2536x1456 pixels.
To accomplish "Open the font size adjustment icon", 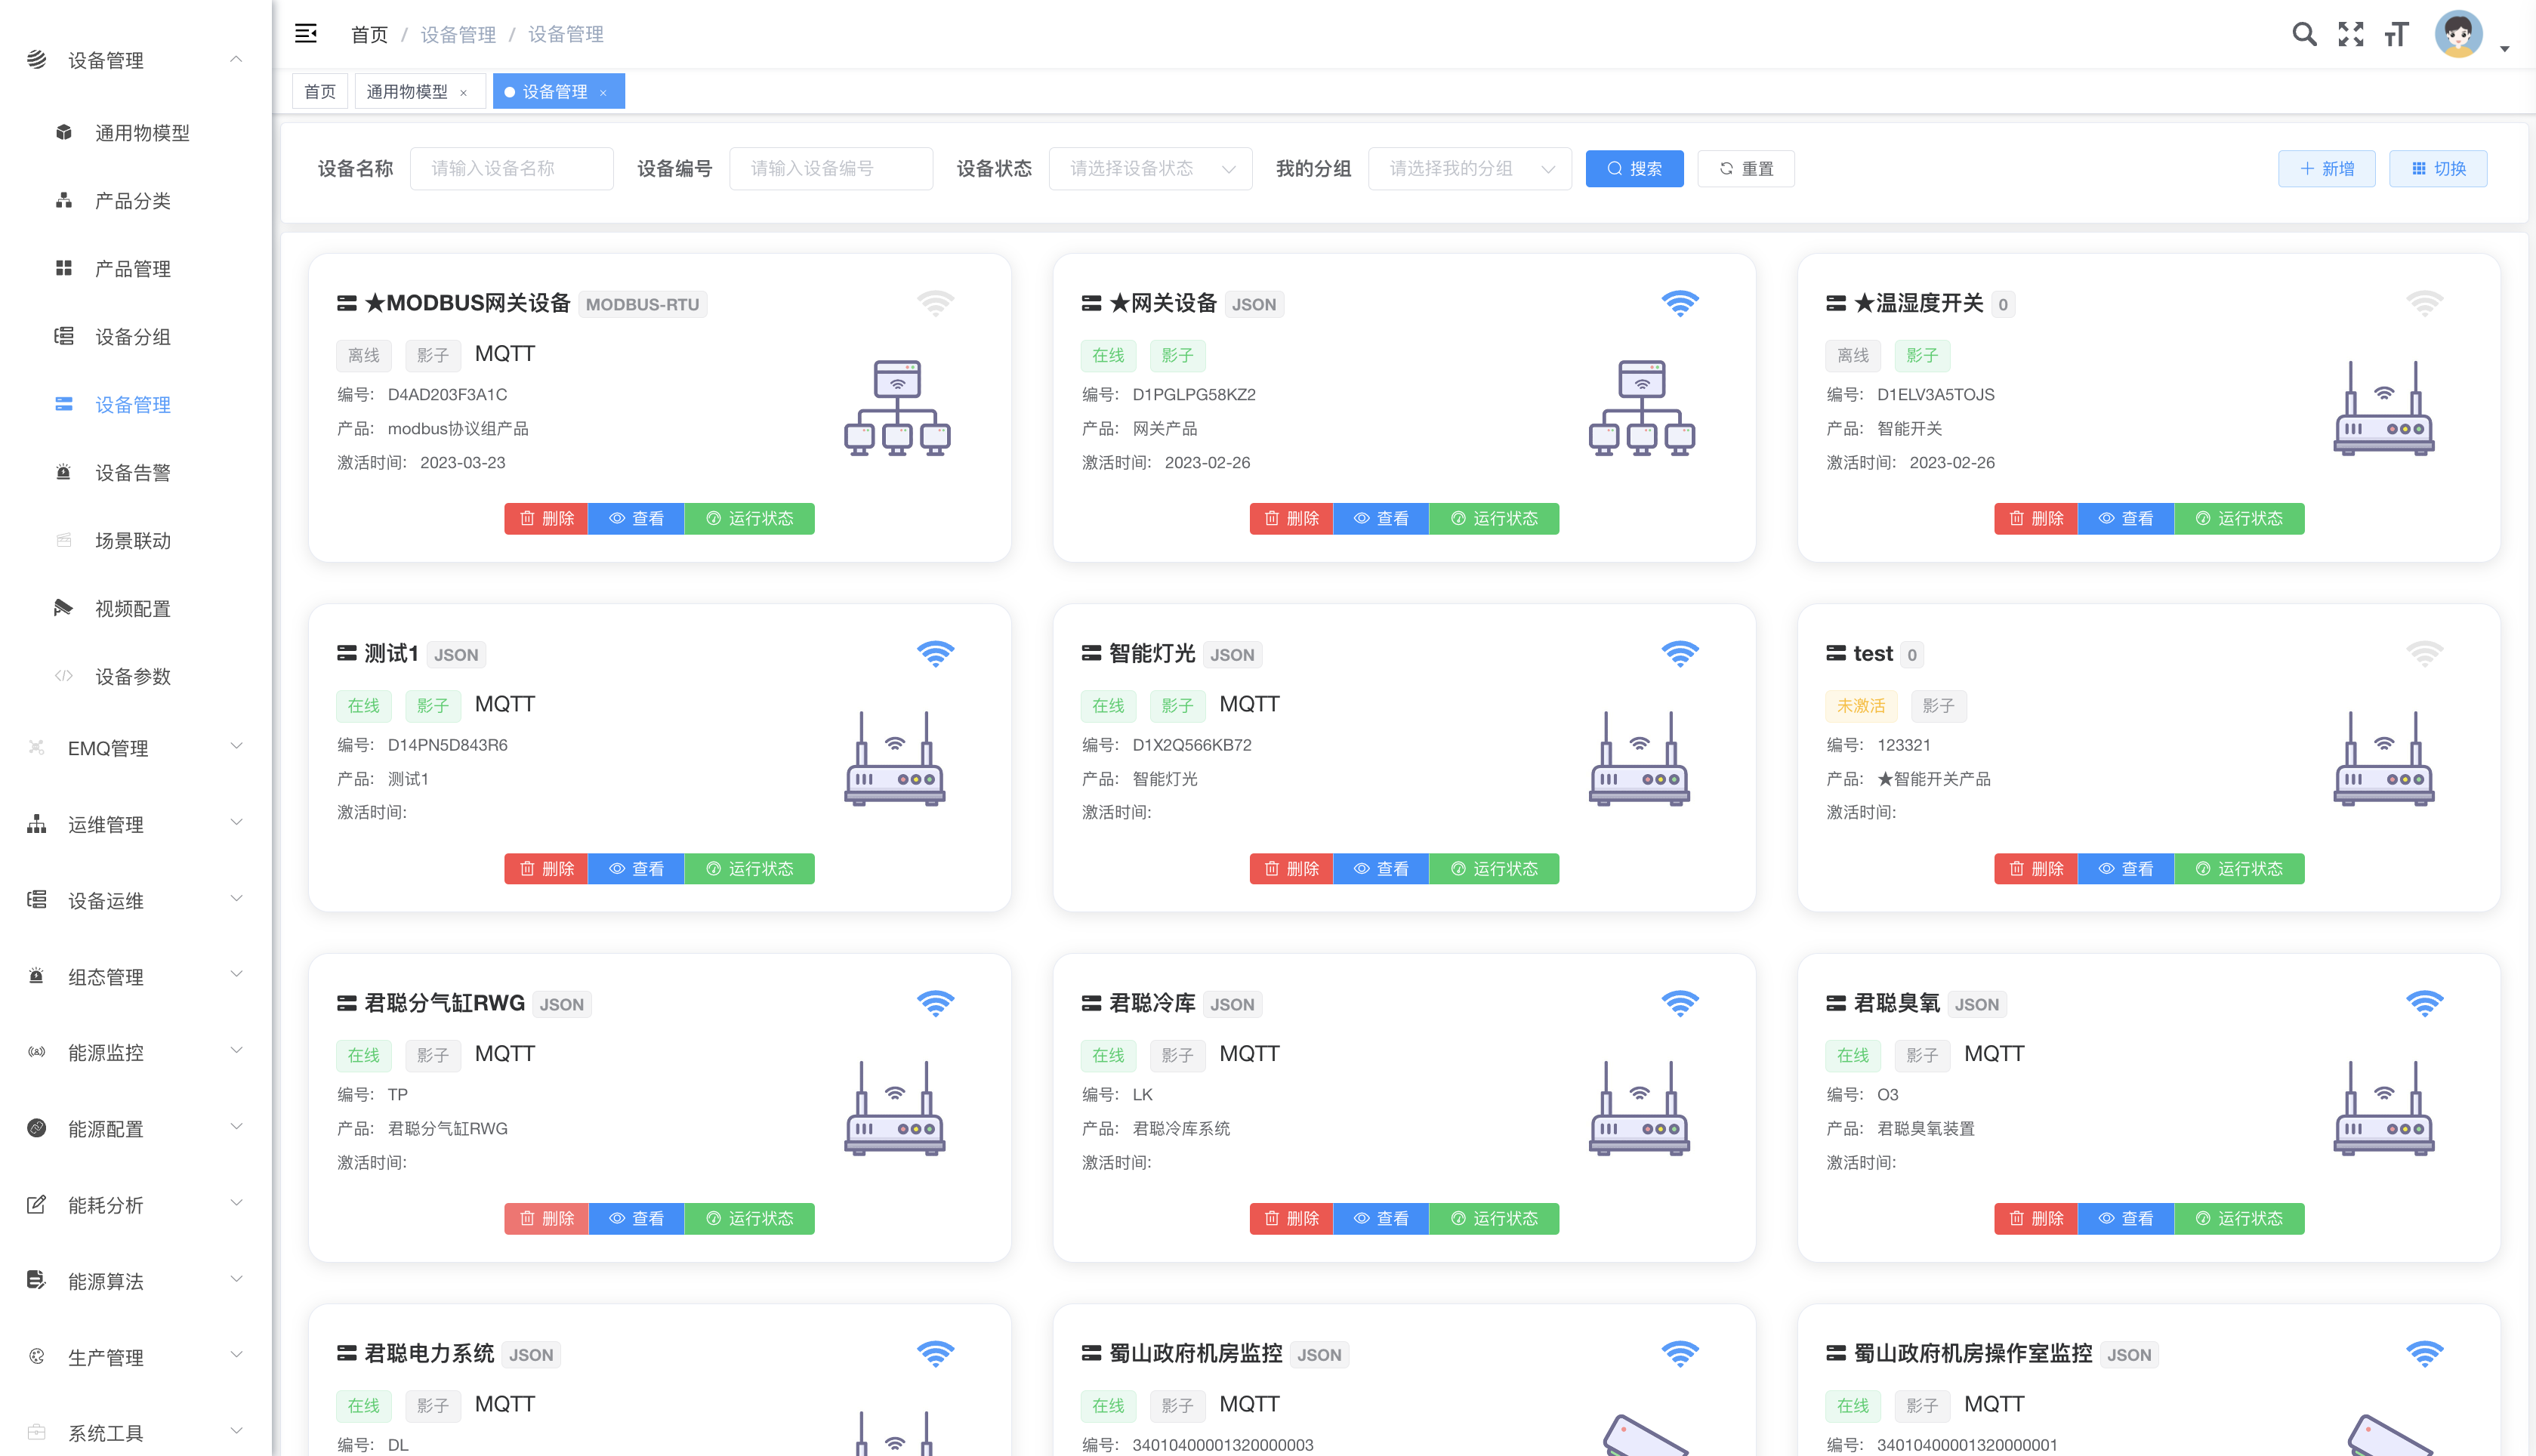I will [2397, 35].
